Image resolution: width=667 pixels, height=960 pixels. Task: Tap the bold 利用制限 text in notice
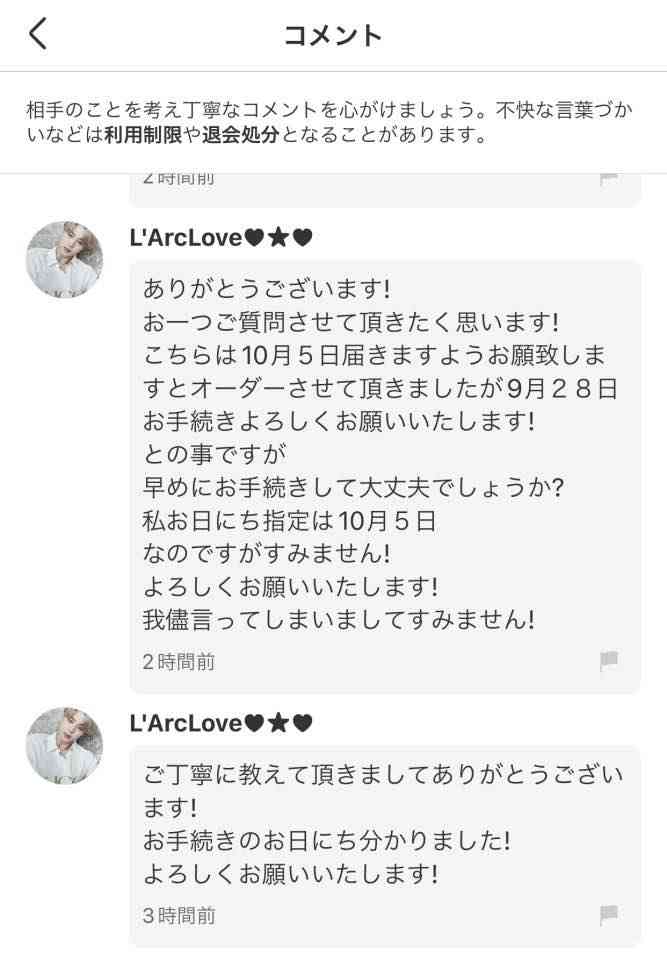tap(143, 135)
